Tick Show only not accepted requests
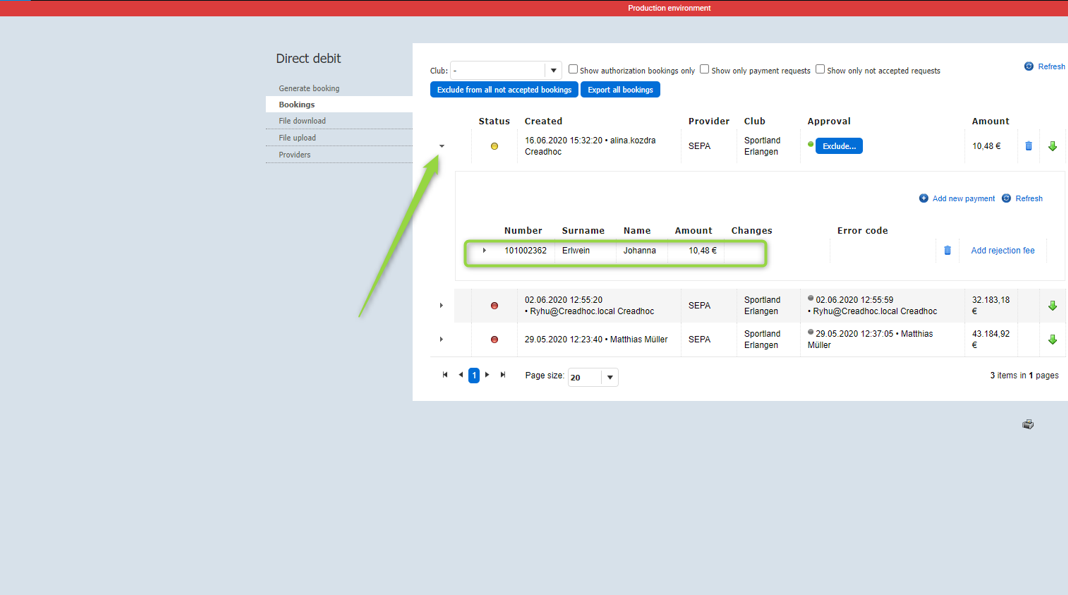Screen dimensions: 1068x595 point(820,69)
